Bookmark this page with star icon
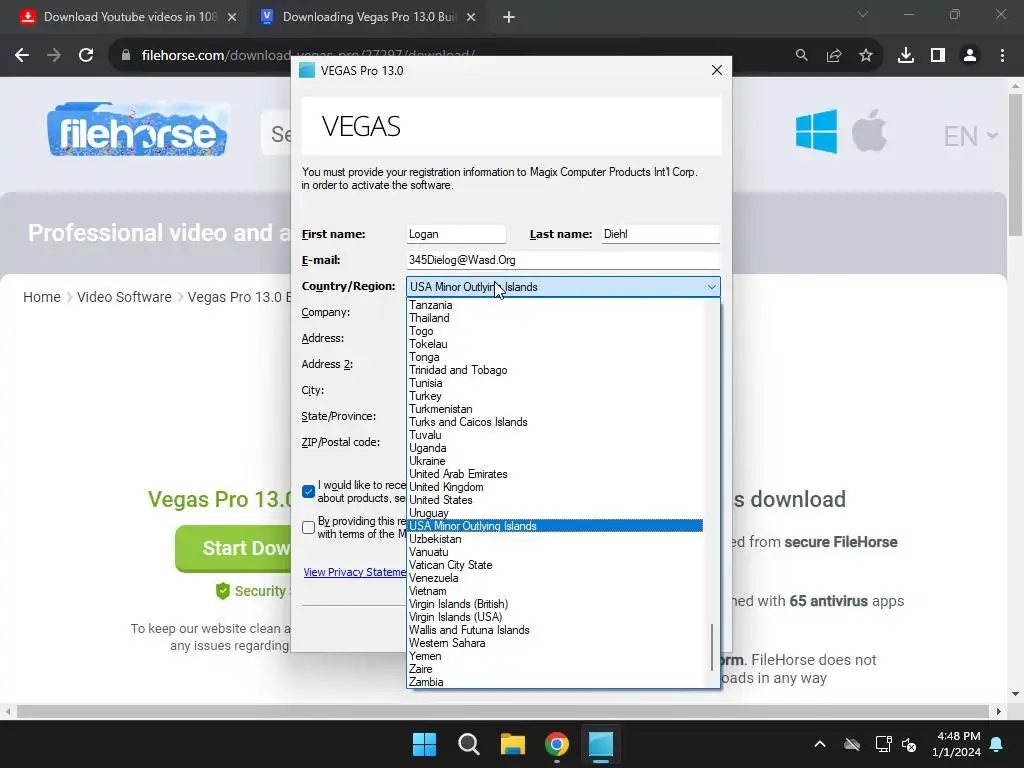 865,56
